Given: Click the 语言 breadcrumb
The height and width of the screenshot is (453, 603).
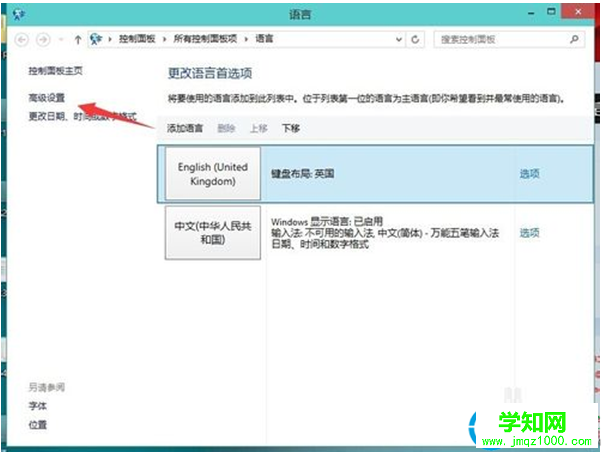Looking at the screenshot, I should point(264,39).
